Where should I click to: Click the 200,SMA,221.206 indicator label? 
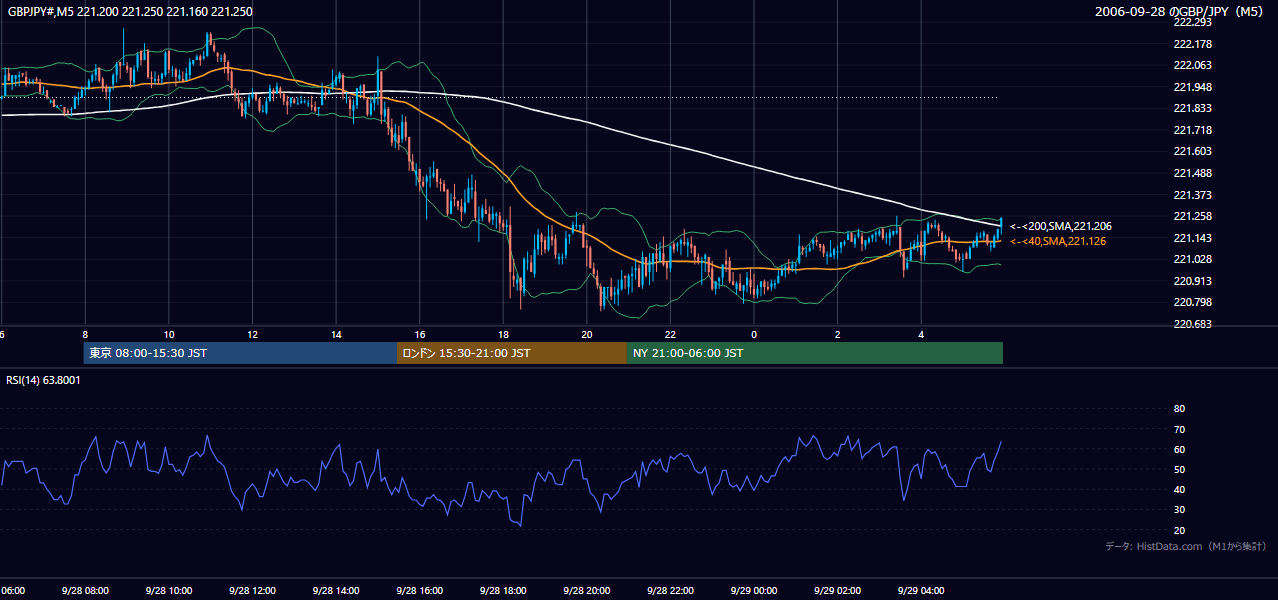1060,227
